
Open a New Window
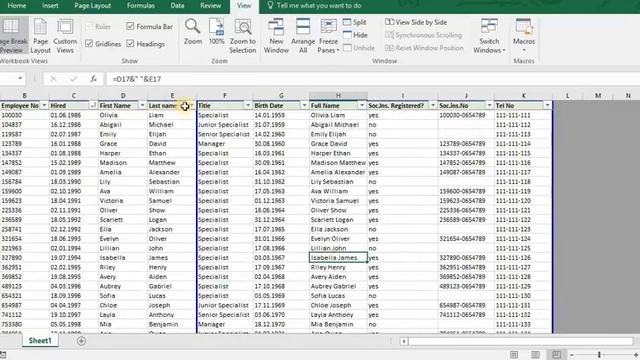(276, 36)
